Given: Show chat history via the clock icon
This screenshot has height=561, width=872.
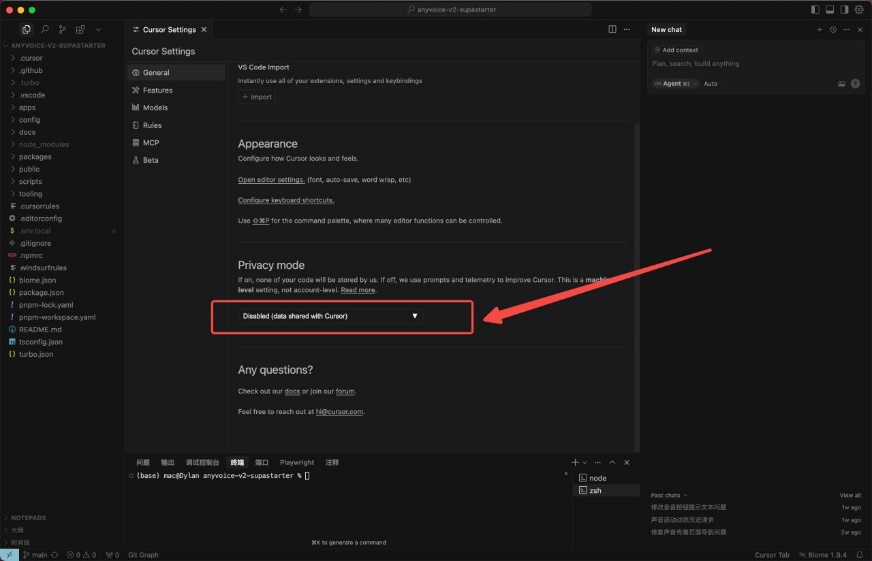Looking at the screenshot, I should click(833, 30).
